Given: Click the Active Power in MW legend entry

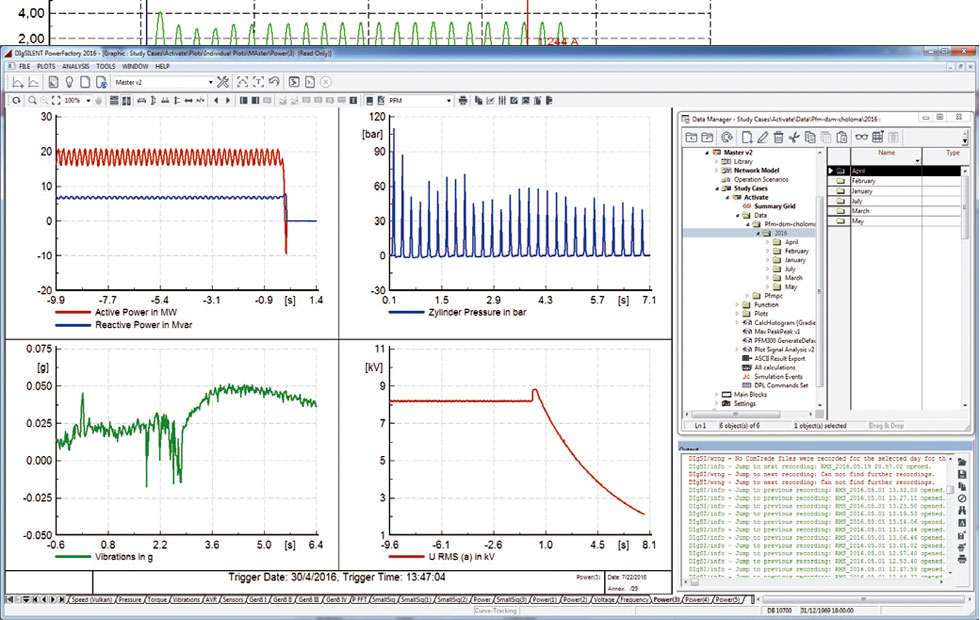Looking at the screenshot, I should click(136, 312).
